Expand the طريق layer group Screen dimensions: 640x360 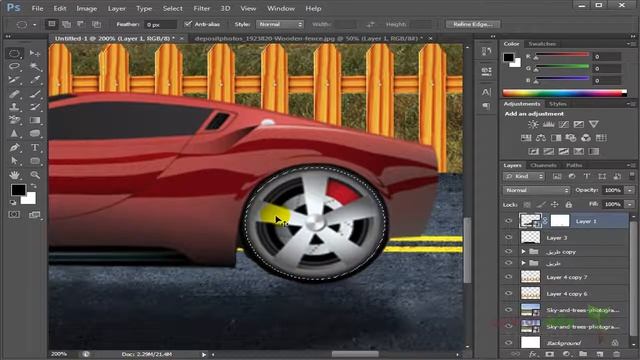click(523, 263)
